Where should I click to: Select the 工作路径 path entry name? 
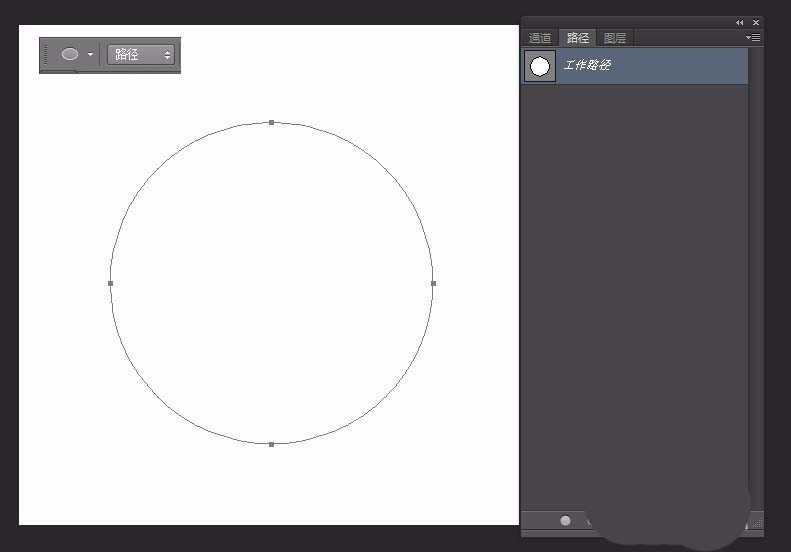click(x=587, y=66)
